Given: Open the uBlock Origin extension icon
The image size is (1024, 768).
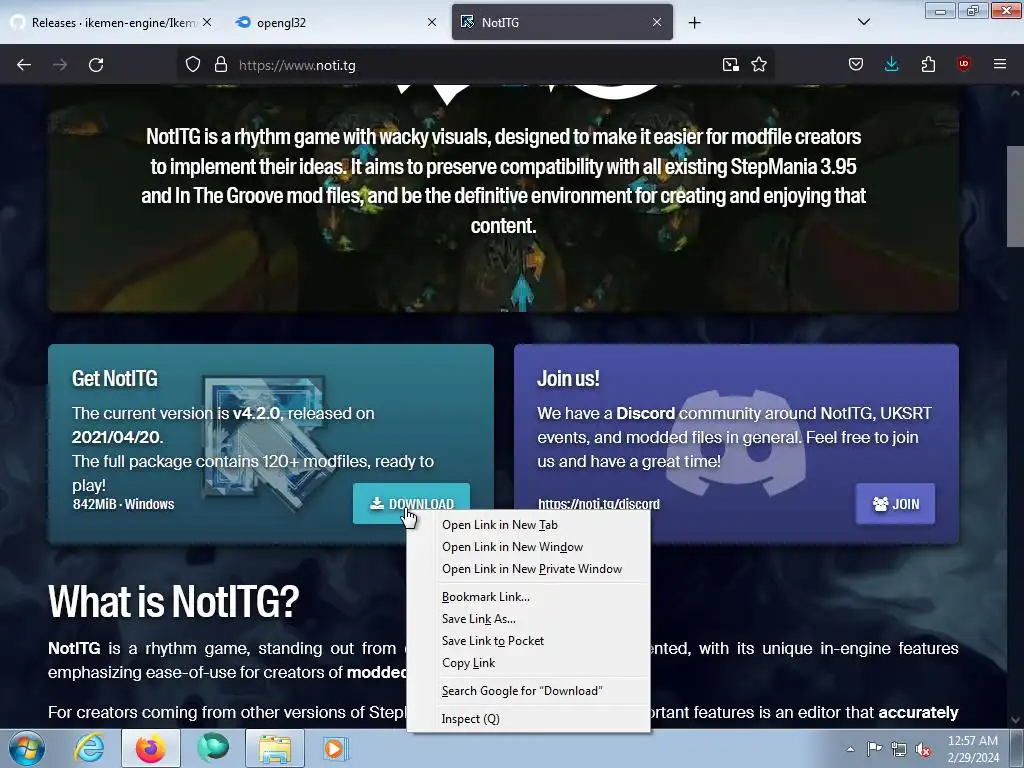Looking at the screenshot, I should tap(963, 65).
